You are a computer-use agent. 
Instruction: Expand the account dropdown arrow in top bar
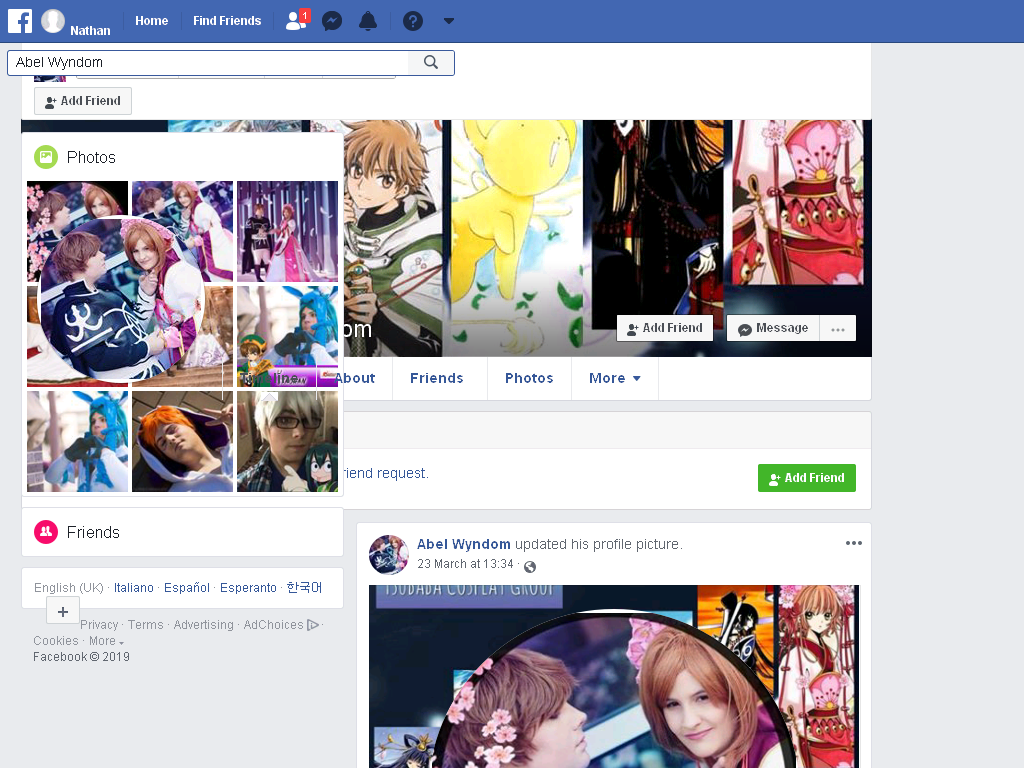(x=449, y=21)
